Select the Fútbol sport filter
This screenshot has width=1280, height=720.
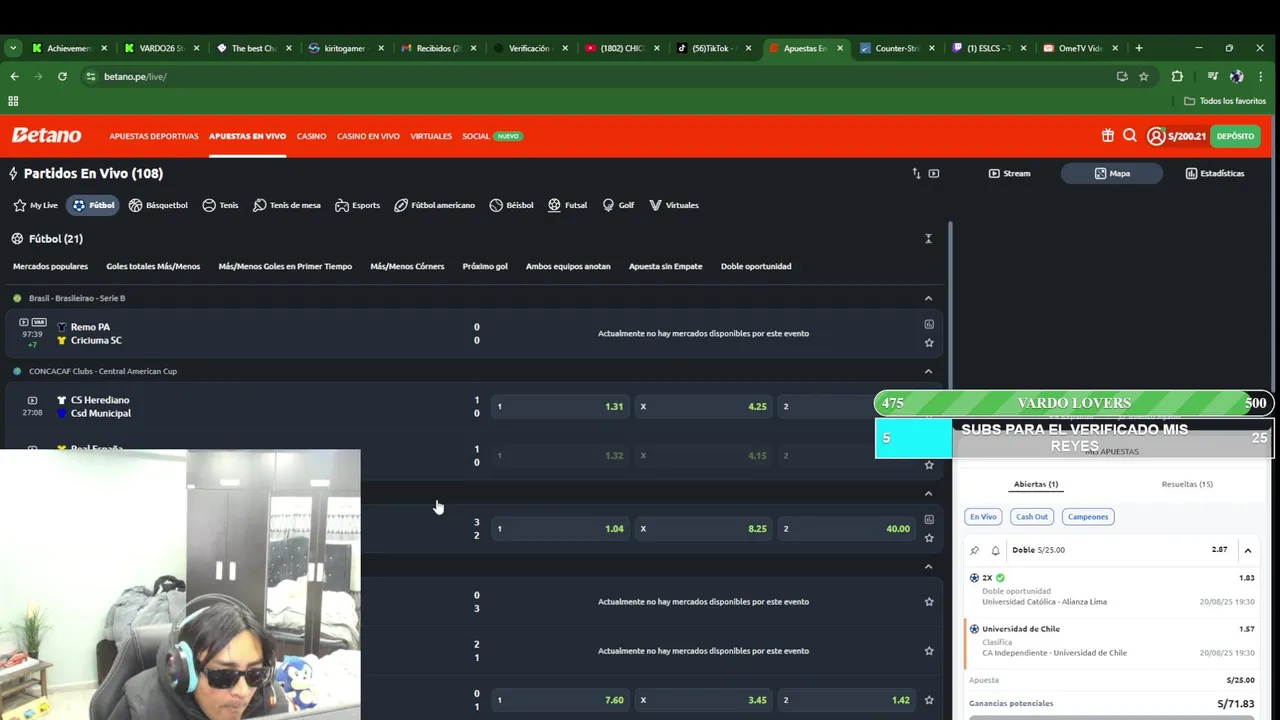coord(92,205)
